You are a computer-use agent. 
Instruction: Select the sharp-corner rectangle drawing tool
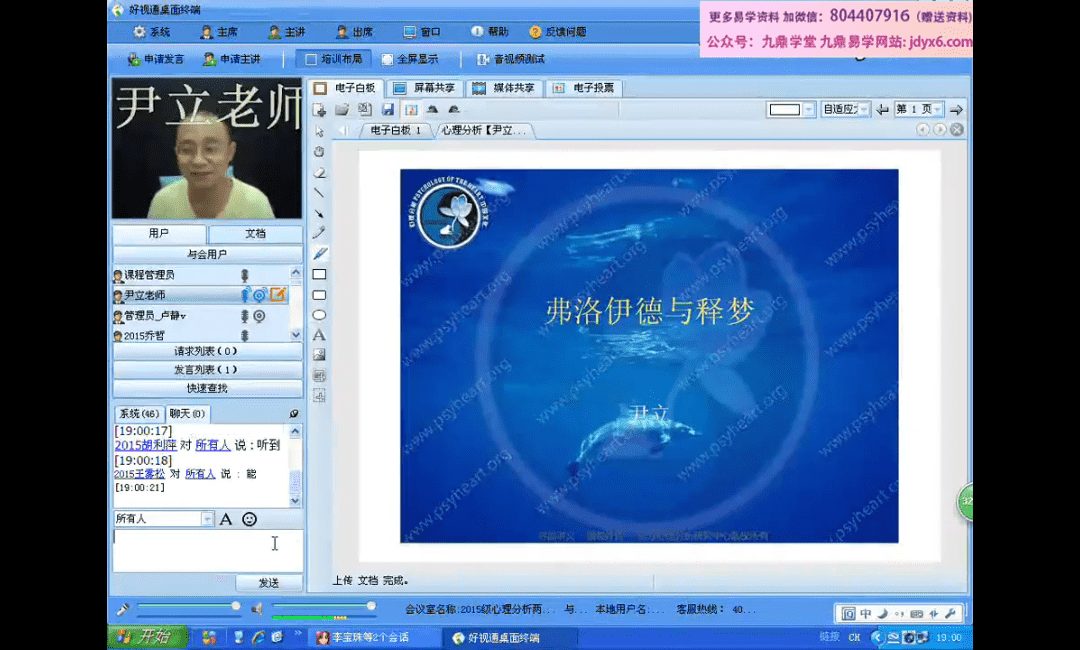pos(319,274)
